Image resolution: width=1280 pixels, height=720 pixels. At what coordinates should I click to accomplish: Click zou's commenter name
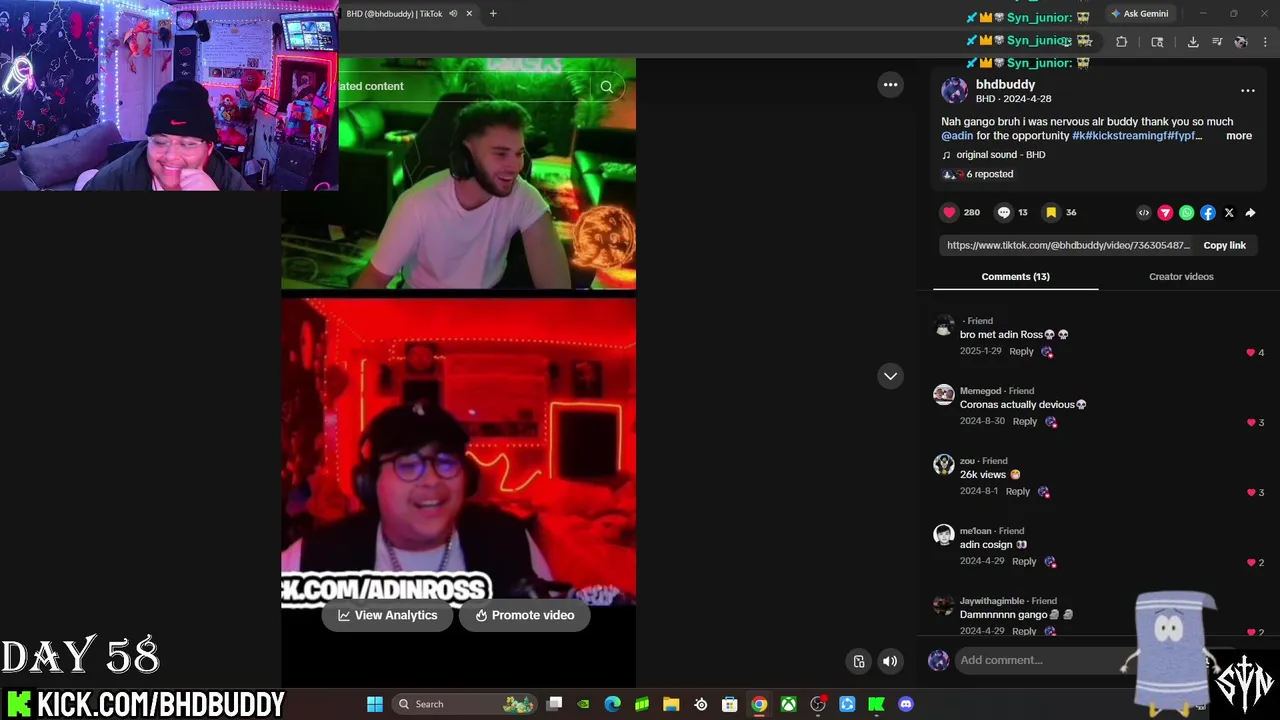[x=967, y=461]
